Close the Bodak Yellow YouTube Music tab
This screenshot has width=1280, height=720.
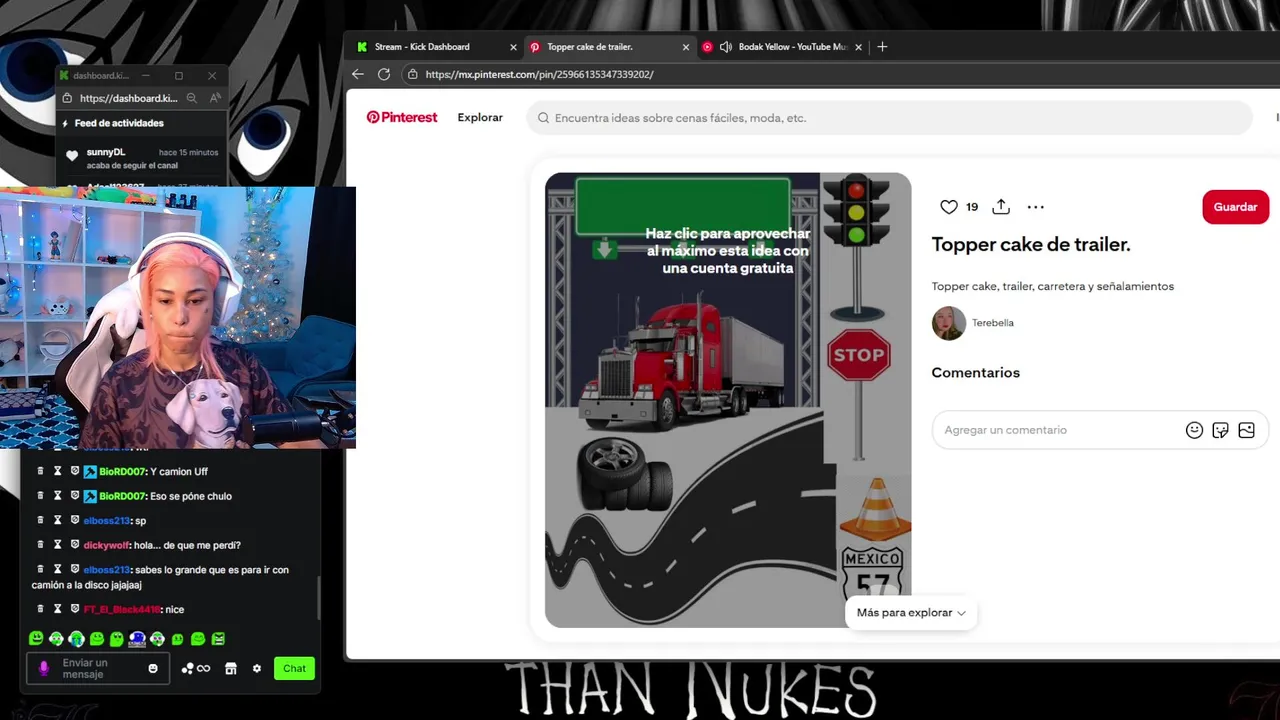859,47
